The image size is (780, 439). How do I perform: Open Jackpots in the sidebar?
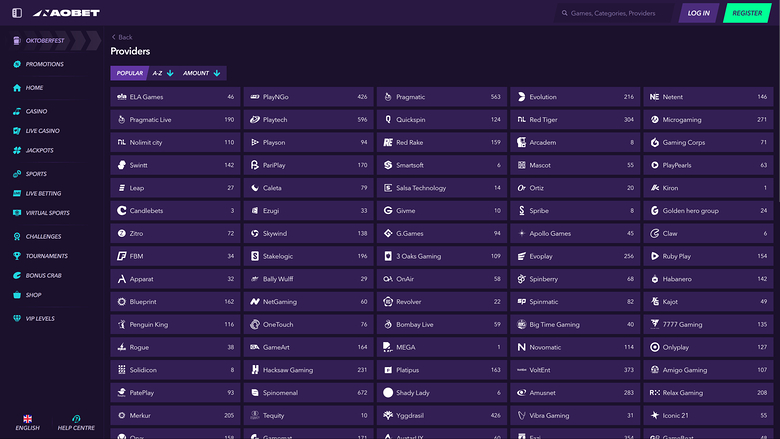tap(33, 150)
